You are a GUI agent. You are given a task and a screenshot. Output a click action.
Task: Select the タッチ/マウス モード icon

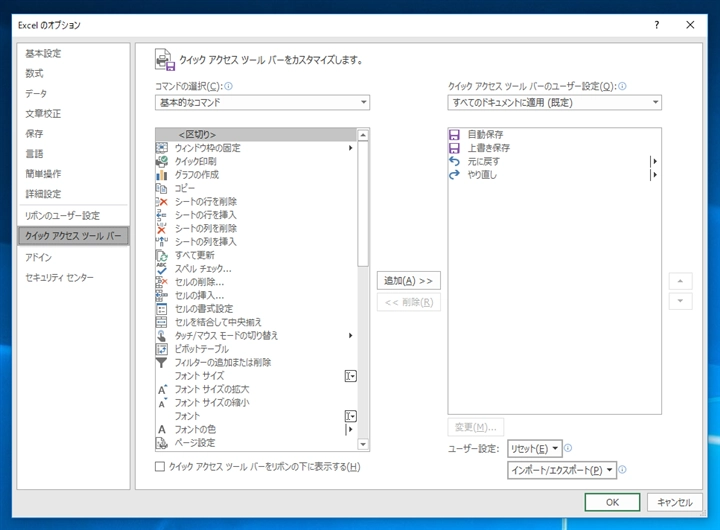pyautogui.click(x=162, y=336)
